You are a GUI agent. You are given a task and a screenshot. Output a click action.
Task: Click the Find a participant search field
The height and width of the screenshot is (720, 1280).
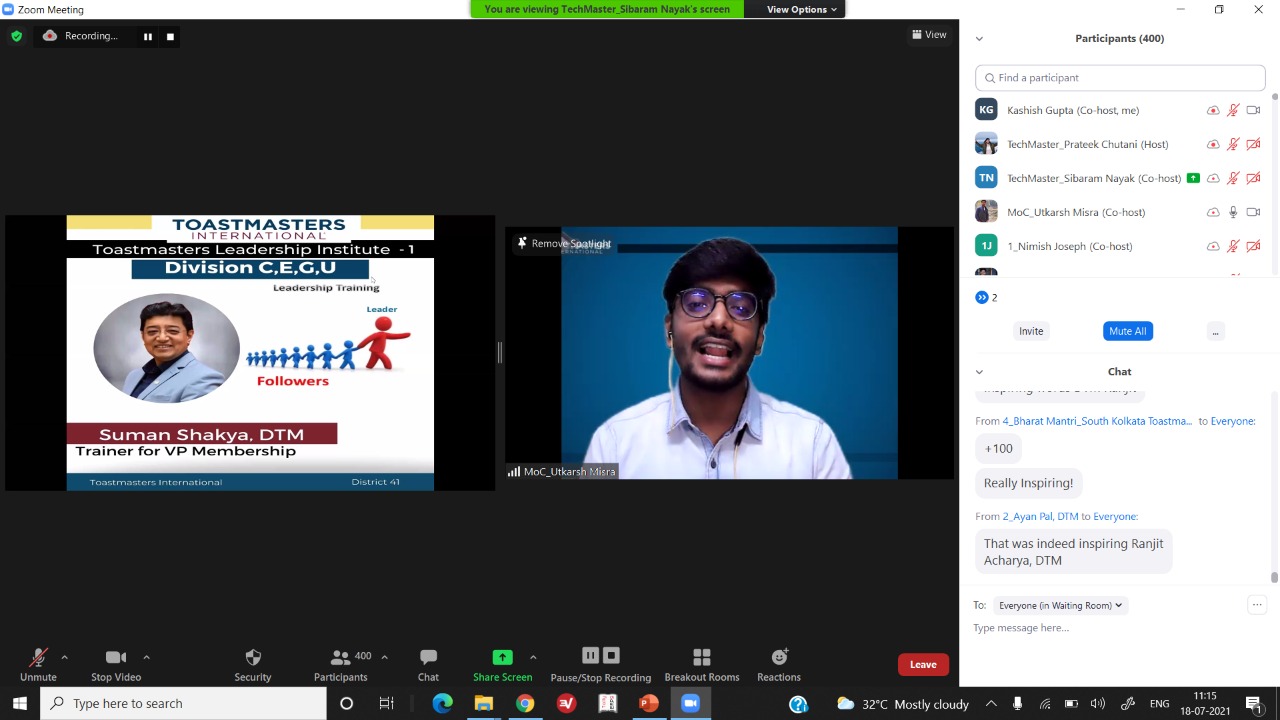click(x=1120, y=78)
